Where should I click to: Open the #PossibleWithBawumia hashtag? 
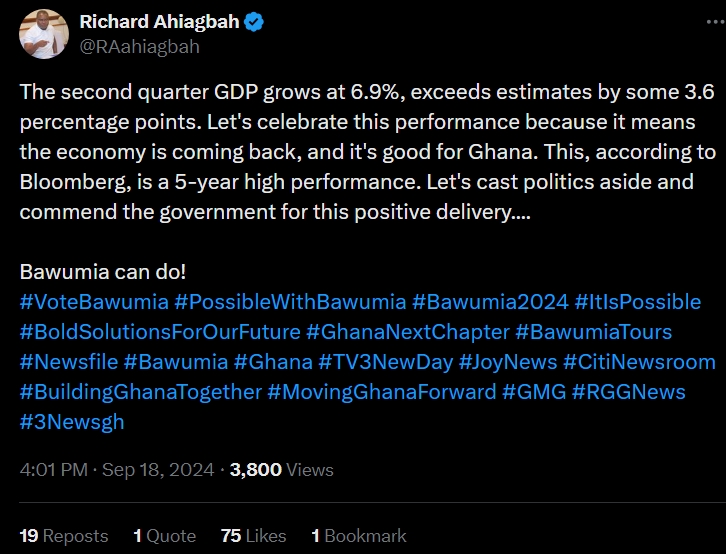point(290,301)
